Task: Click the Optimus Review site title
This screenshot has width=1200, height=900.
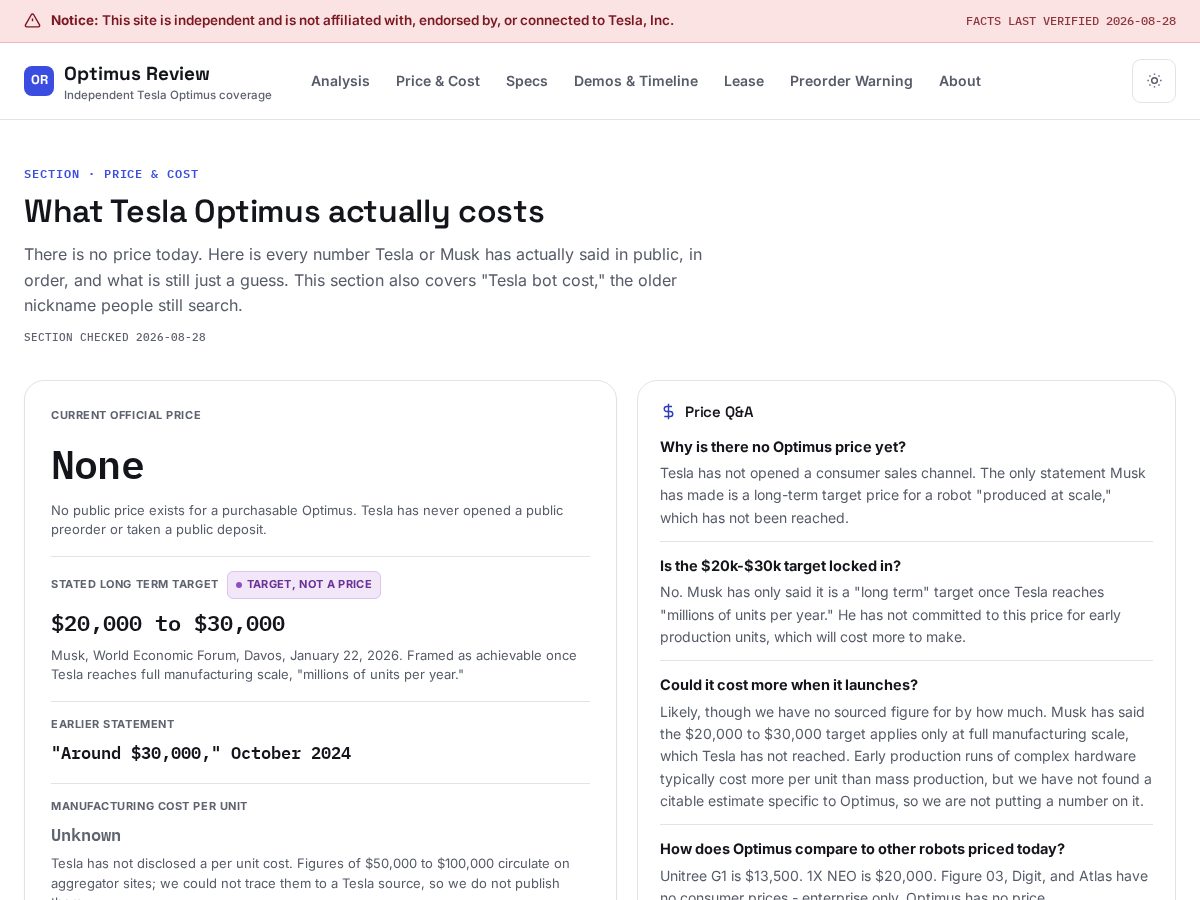Action: click(137, 74)
